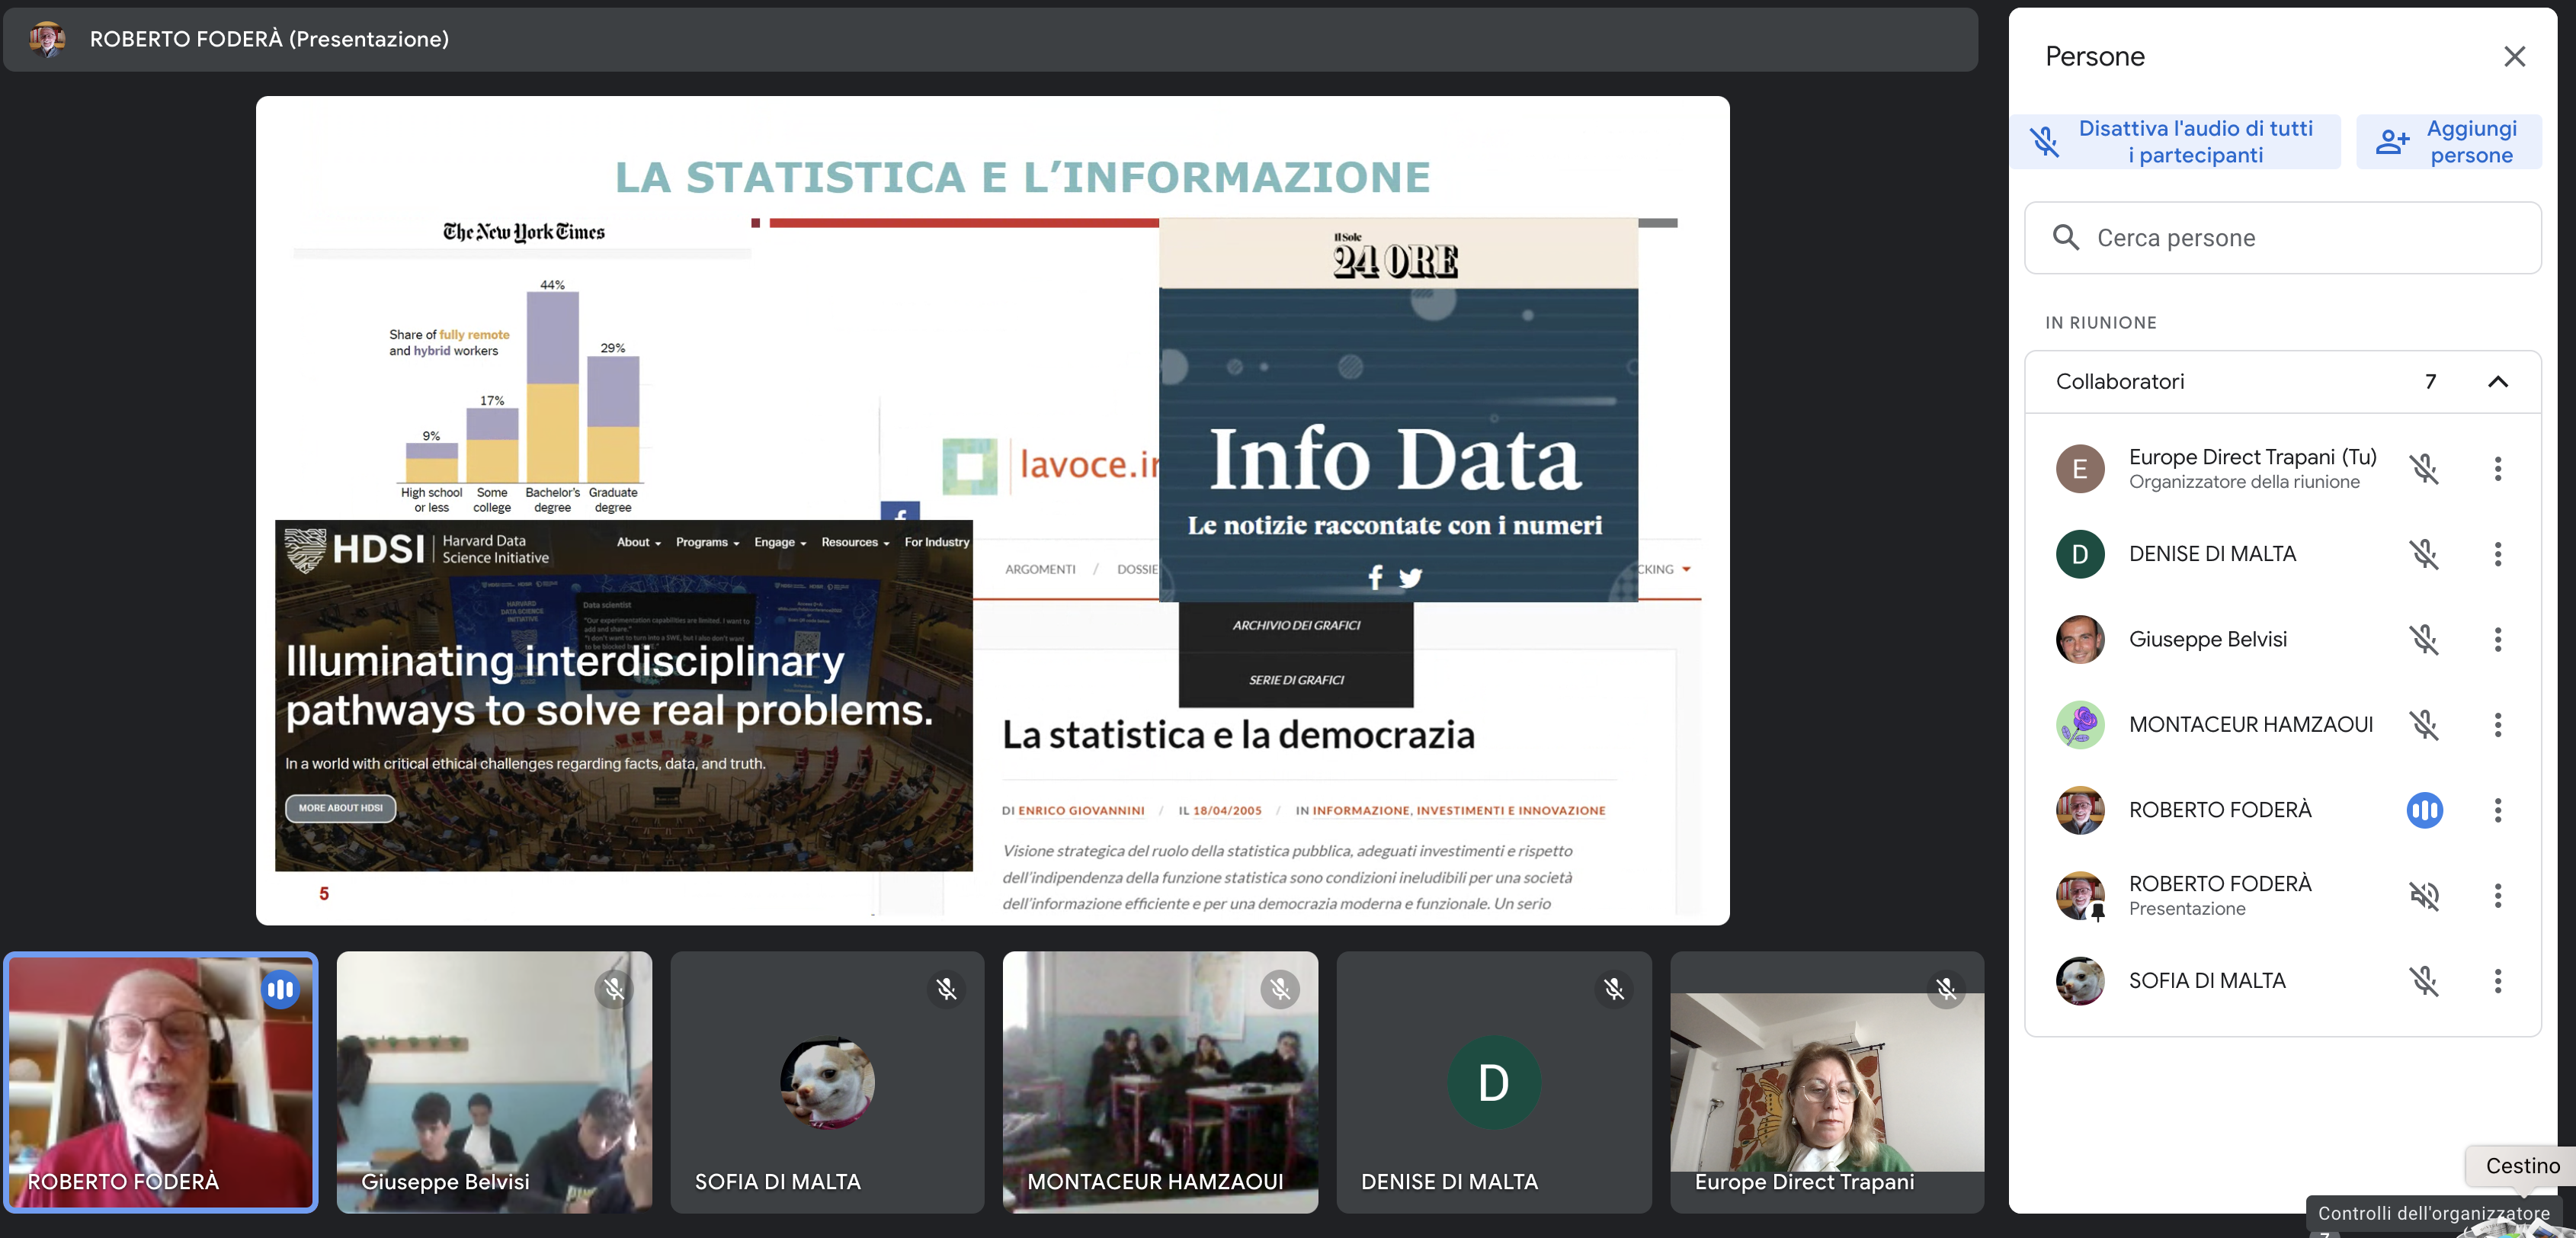Screen dimensions: 2576x1238
Task: Mute icon for DENISE DI MALTA in list
Action: click(2424, 553)
